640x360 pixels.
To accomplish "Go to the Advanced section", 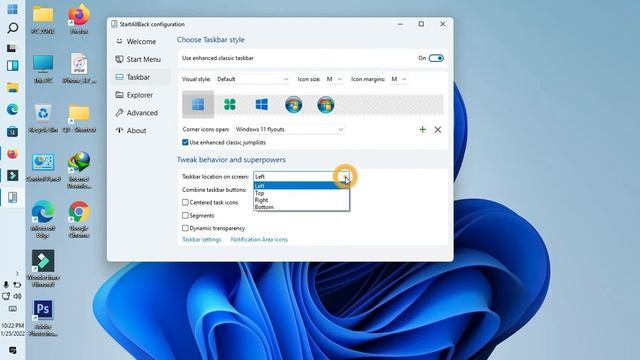I will [140, 113].
